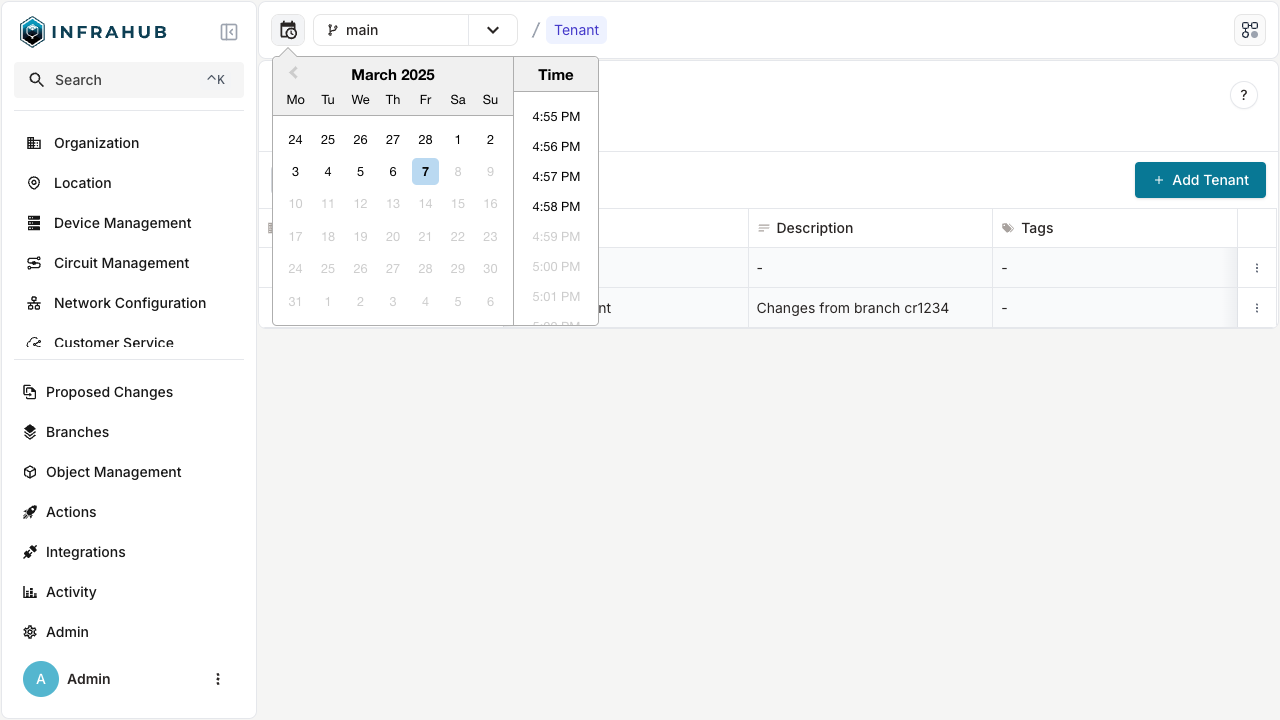Select 4:56 PM in the time list
This screenshot has height=720, width=1280.
[x=556, y=146]
